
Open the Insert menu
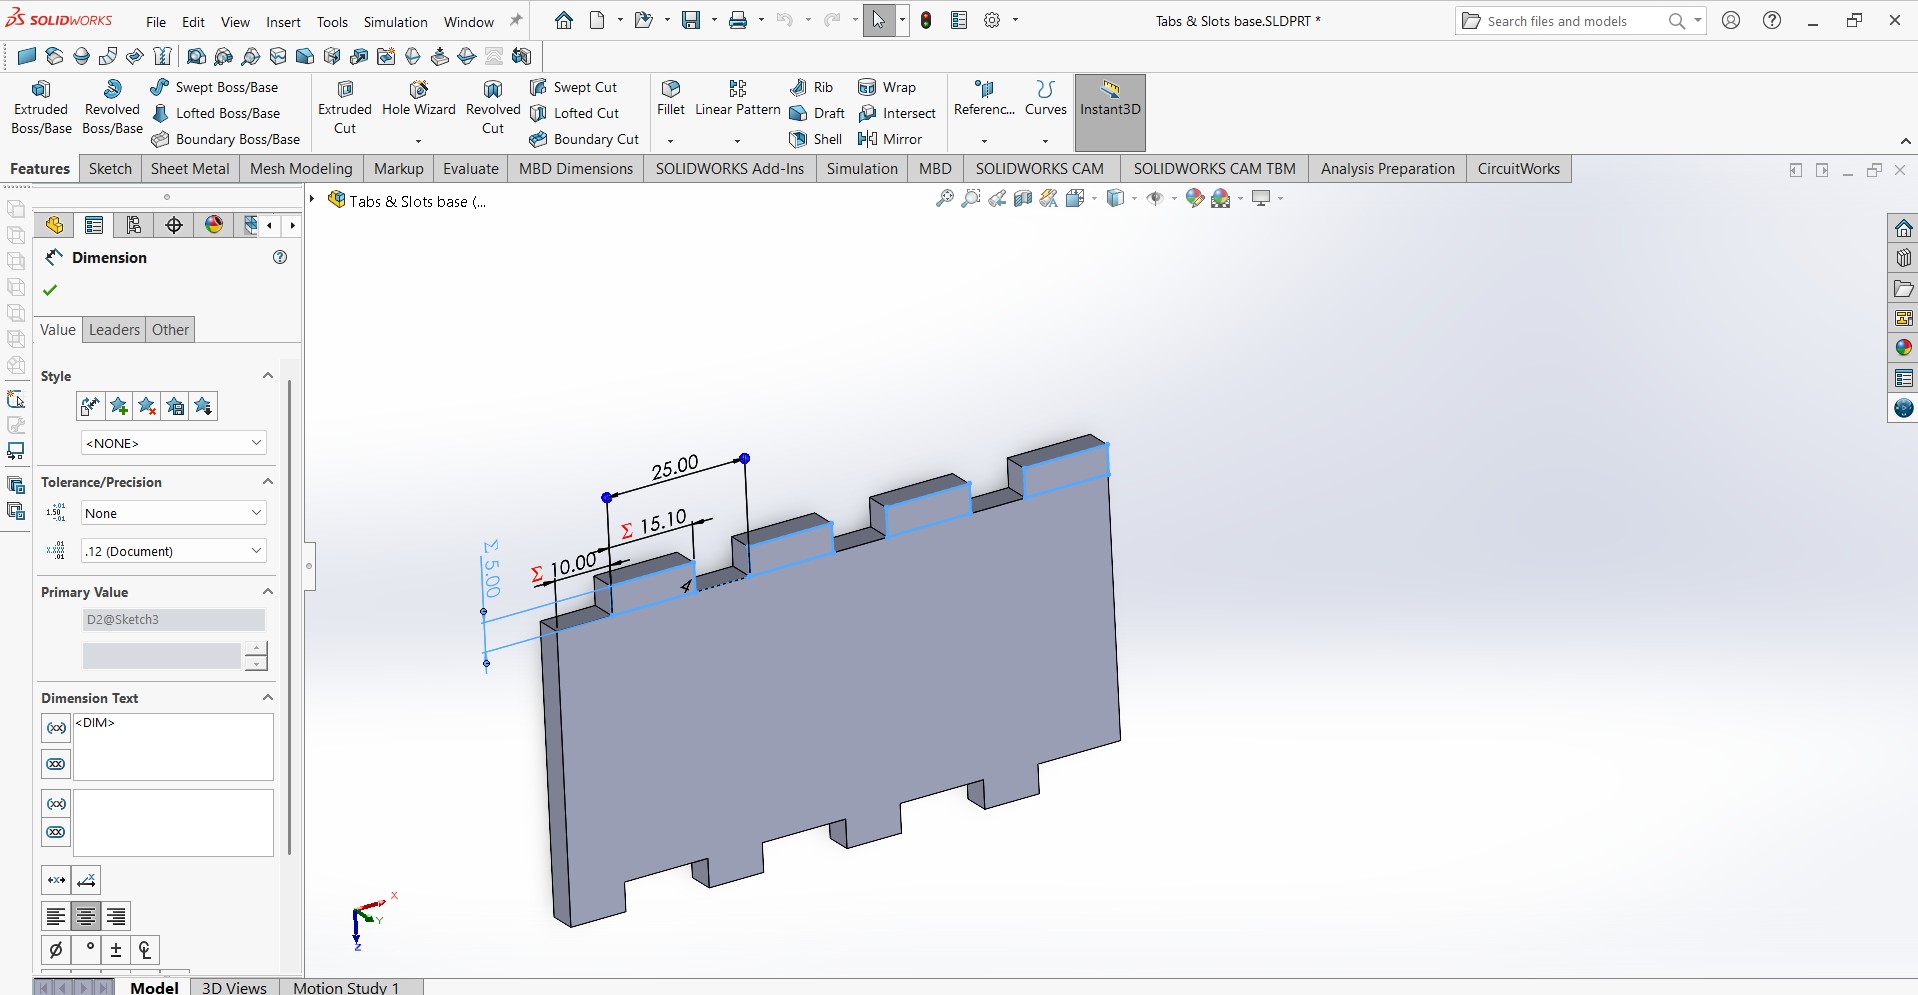(283, 22)
